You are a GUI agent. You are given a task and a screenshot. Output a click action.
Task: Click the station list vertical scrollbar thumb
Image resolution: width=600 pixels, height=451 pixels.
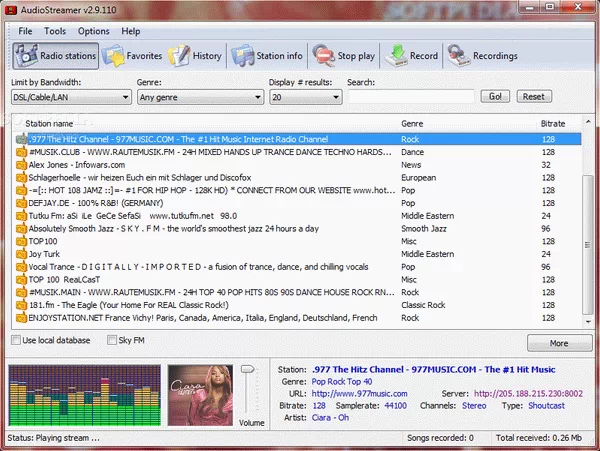pos(587,245)
